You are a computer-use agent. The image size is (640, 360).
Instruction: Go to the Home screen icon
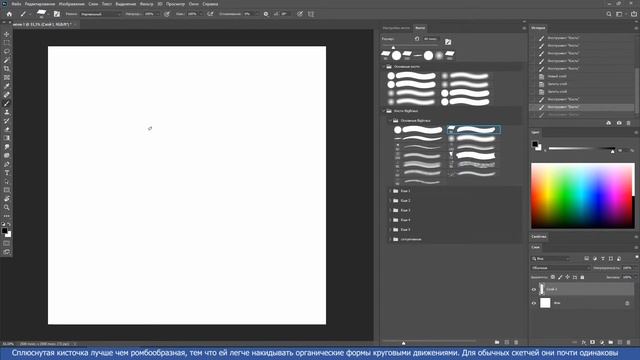(9, 14)
